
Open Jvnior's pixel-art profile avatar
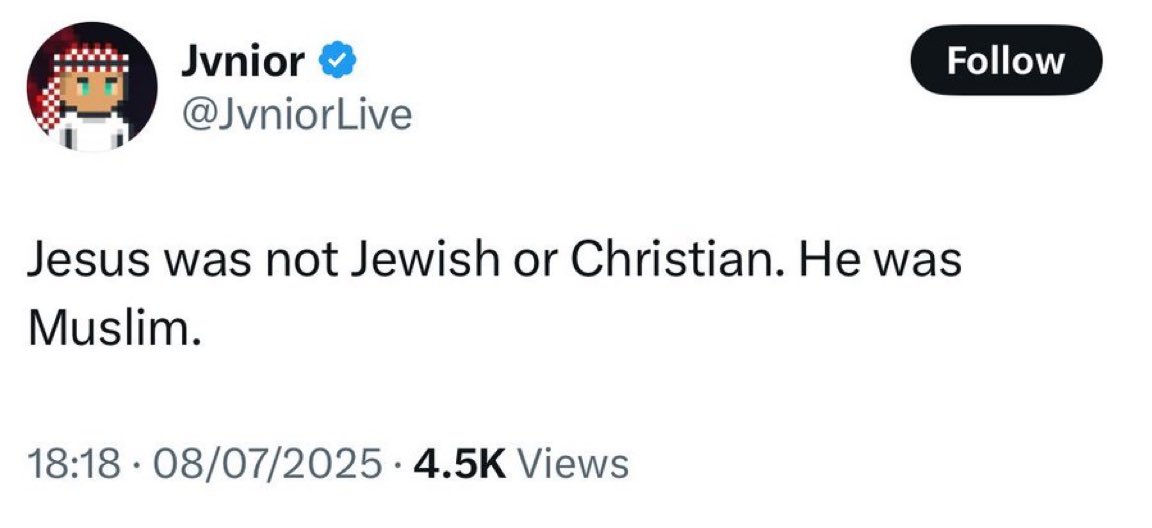point(92,87)
